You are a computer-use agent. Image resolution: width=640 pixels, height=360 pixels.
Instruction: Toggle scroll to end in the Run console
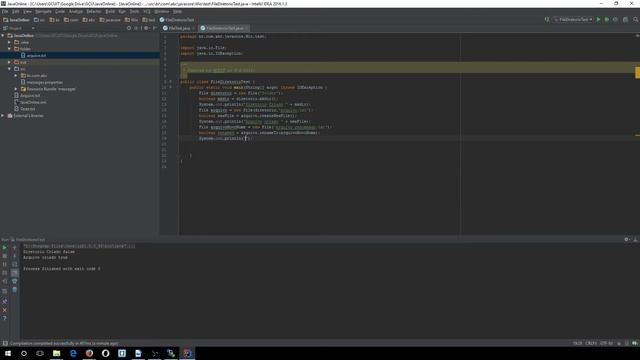(15, 273)
